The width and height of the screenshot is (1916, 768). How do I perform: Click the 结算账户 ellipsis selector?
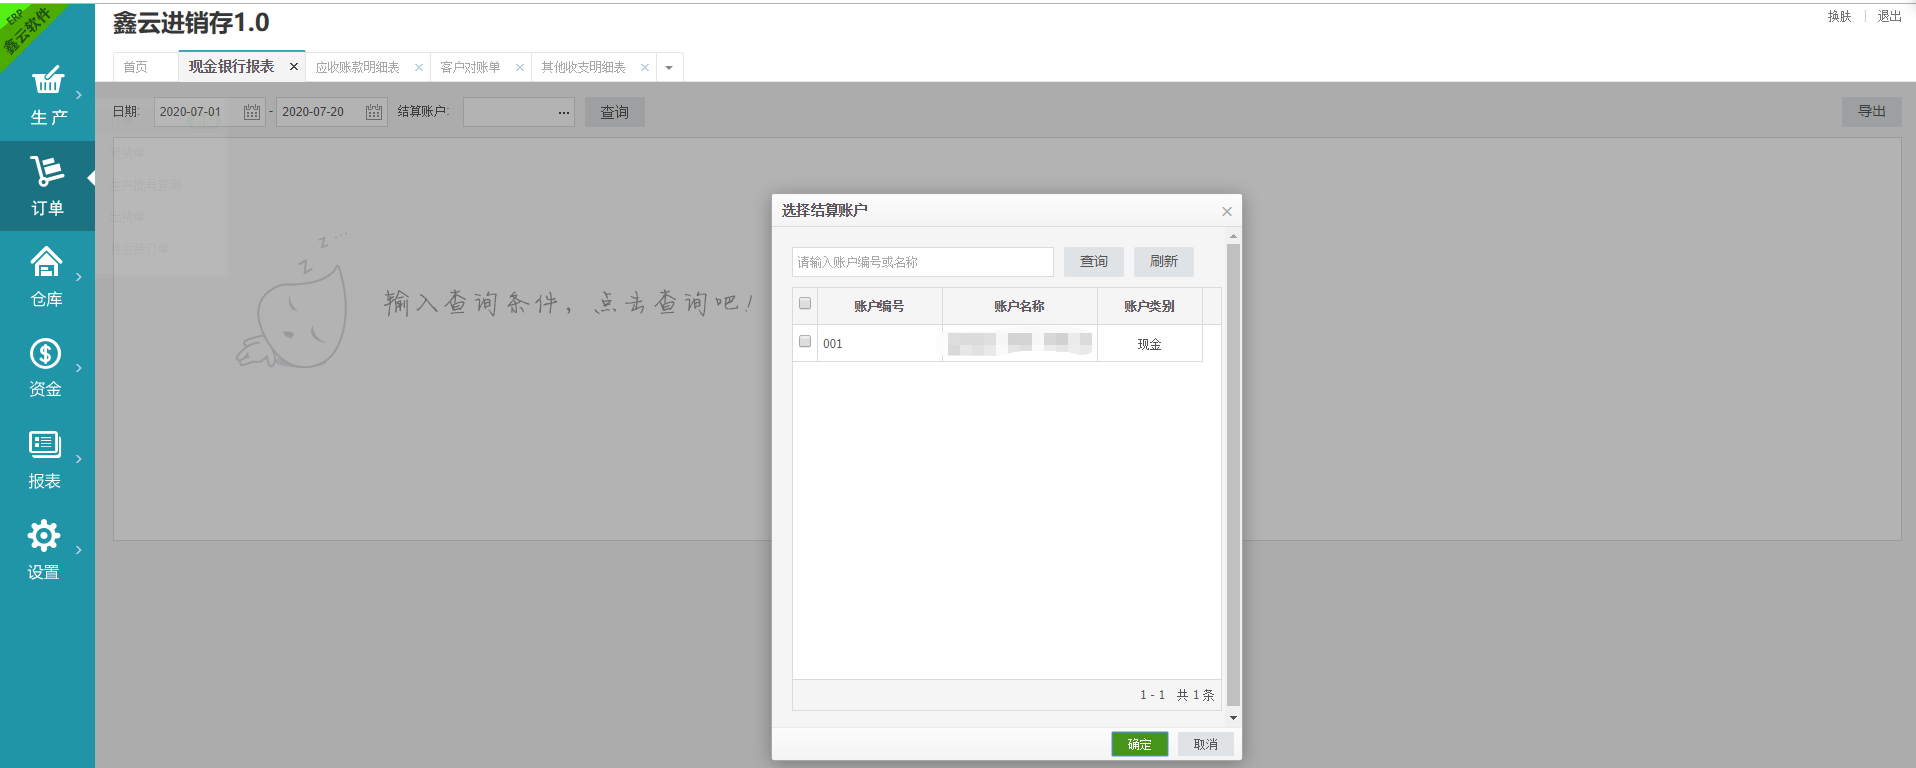tap(564, 112)
